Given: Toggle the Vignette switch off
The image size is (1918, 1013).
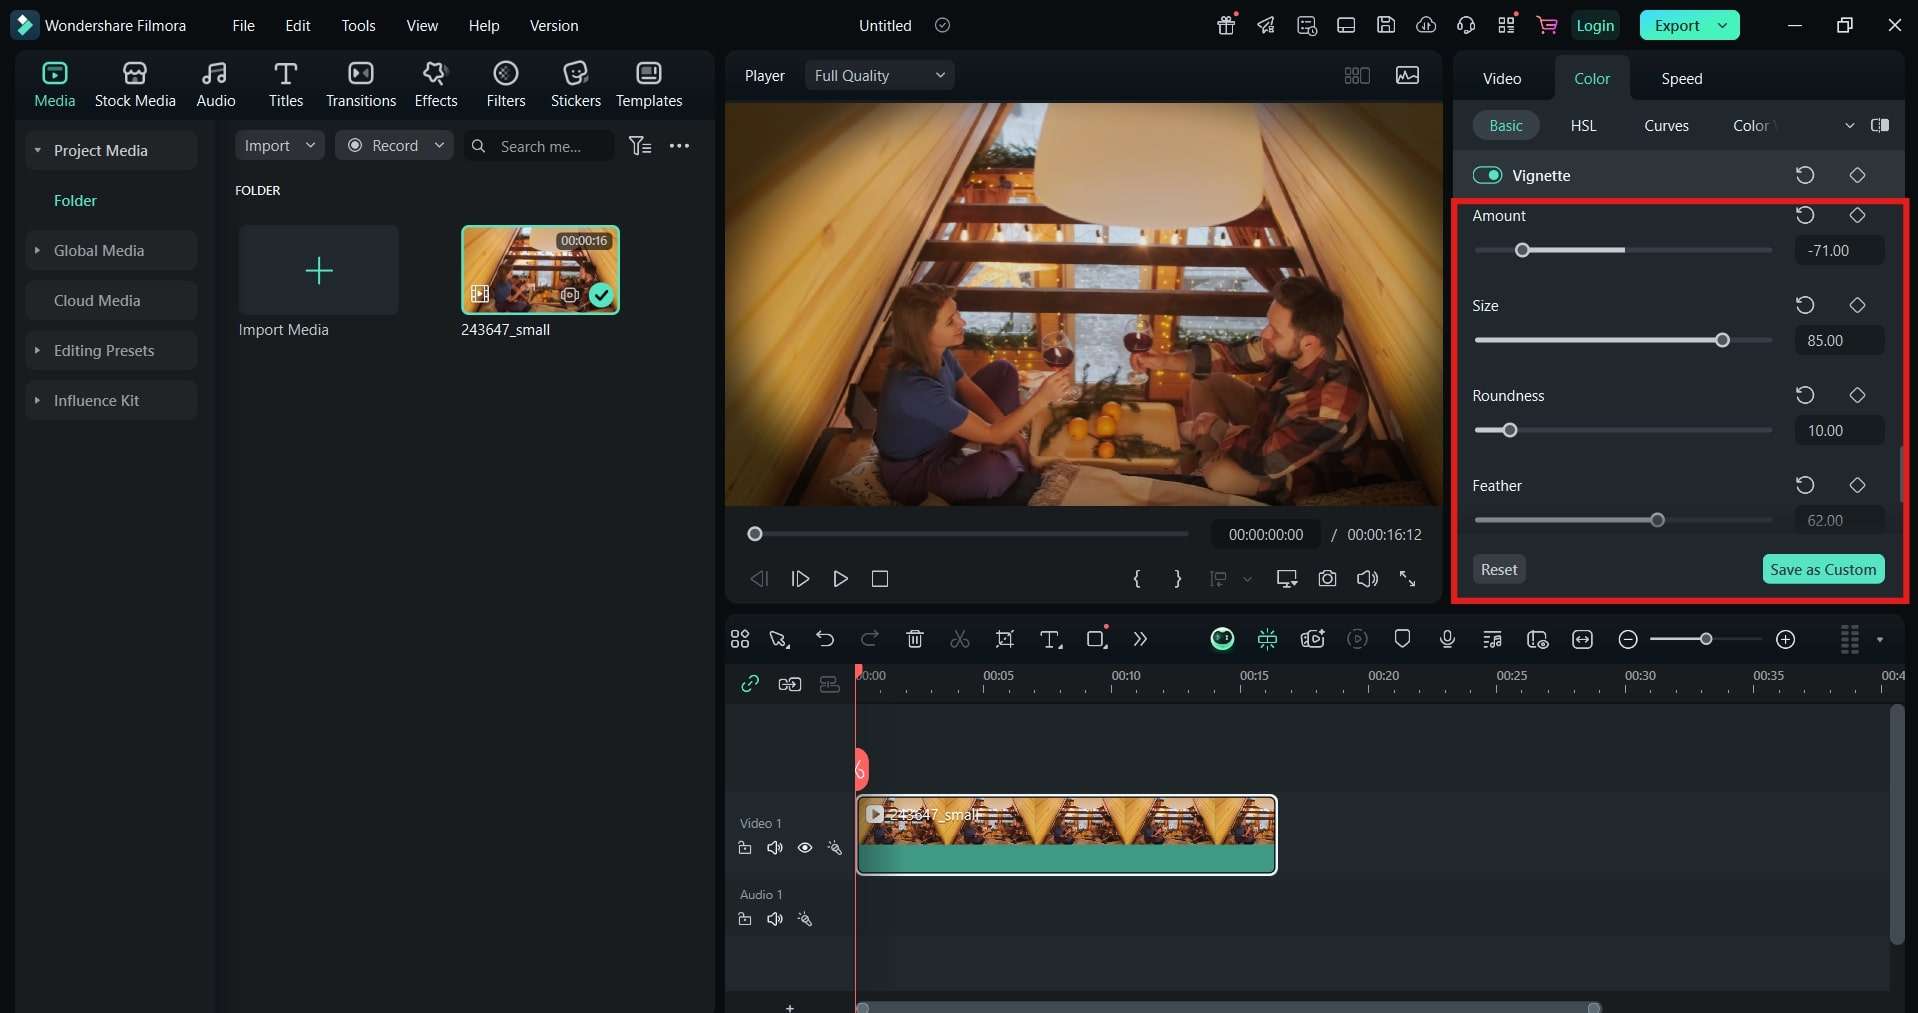Looking at the screenshot, I should click(x=1487, y=175).
